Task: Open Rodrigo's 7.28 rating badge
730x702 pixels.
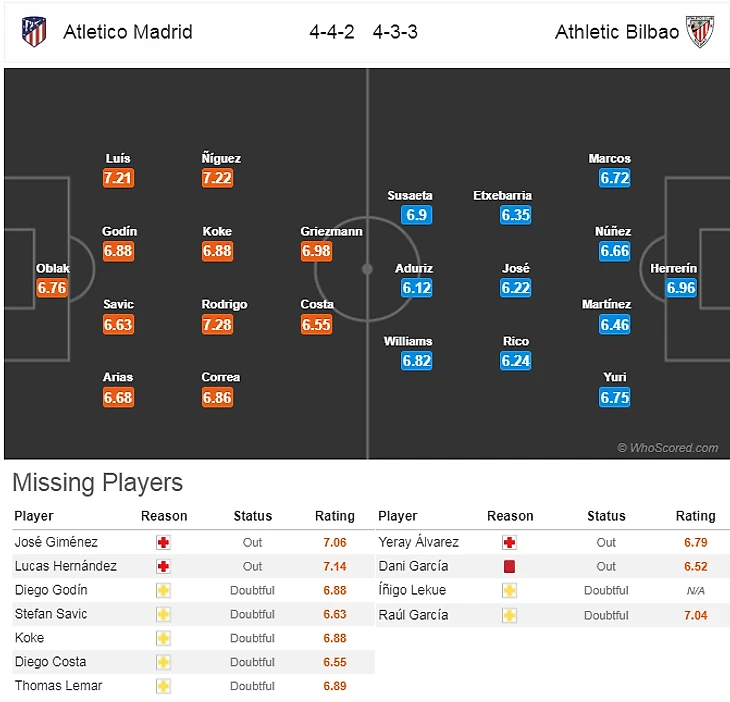Action: point(217,325)
